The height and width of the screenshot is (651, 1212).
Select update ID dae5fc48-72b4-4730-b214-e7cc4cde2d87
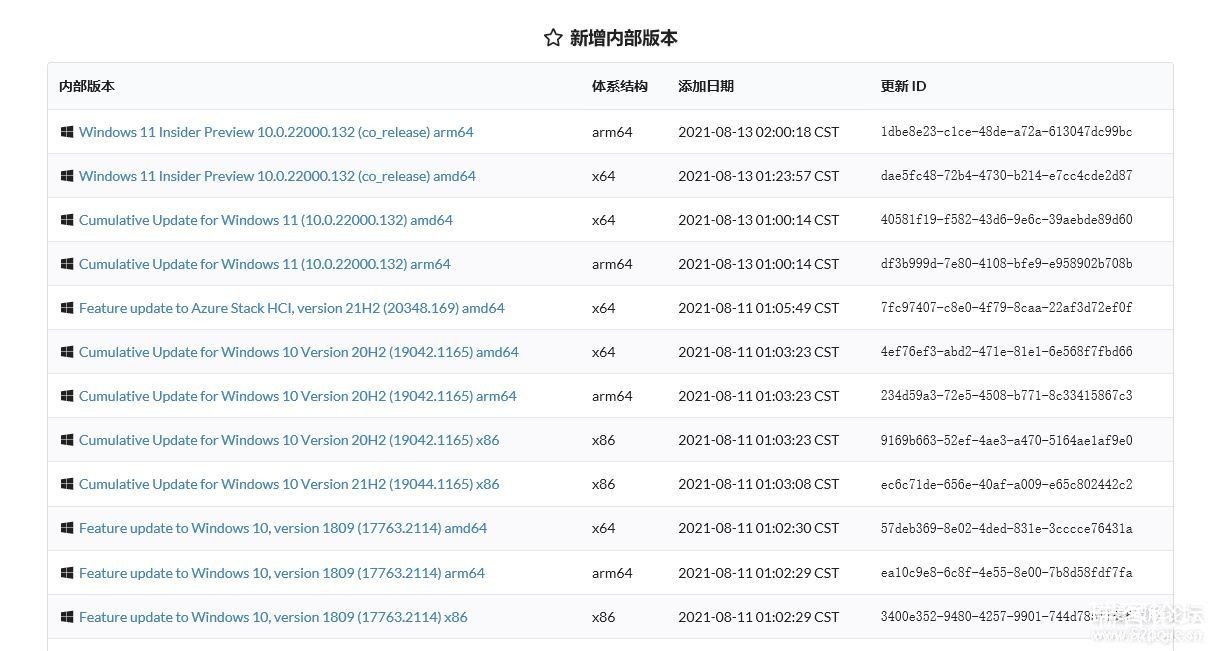tap(1007, 176)
